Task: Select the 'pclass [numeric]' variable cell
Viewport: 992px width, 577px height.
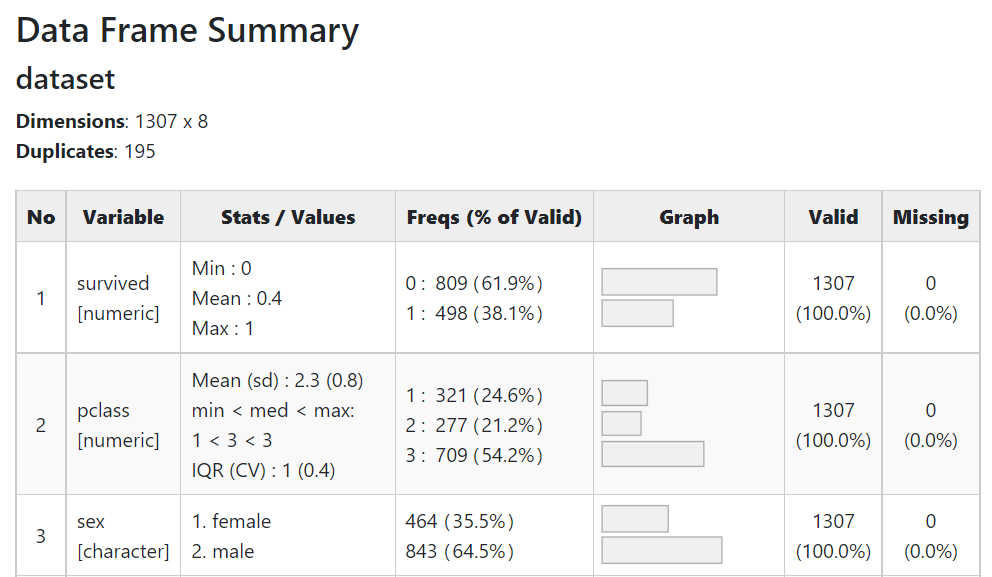Action: [118, 425]
